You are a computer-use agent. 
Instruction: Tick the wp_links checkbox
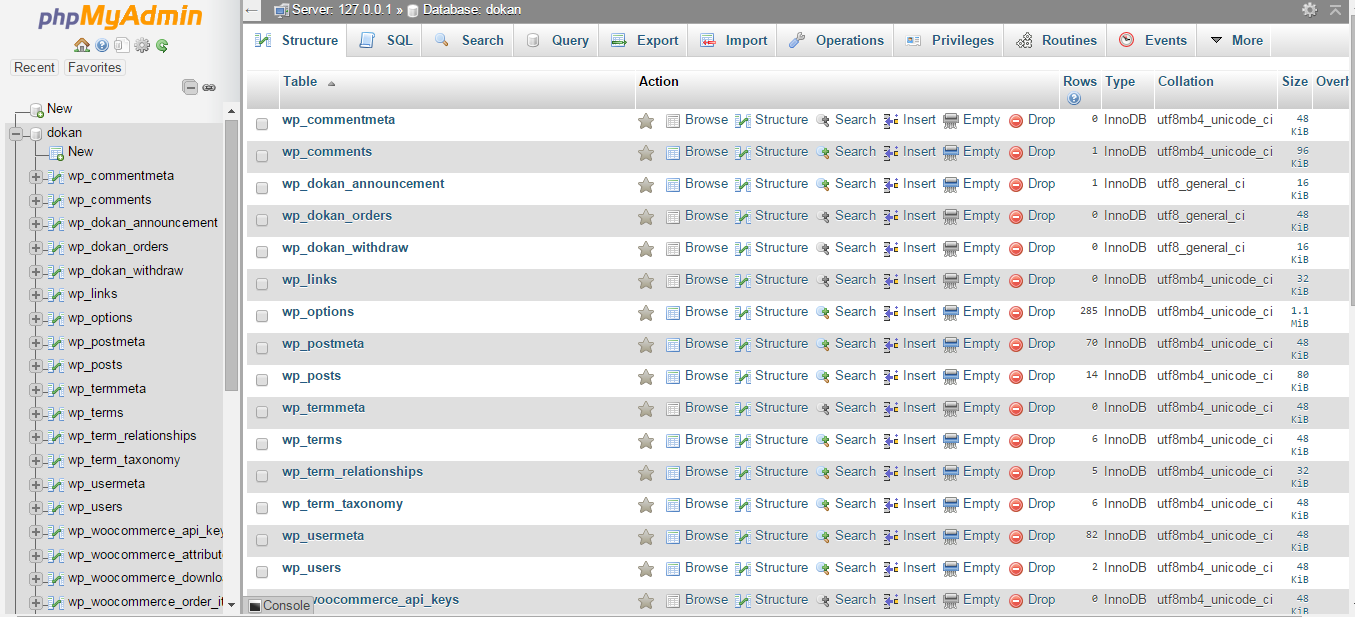pyautogui.click(x=262, y=284)
